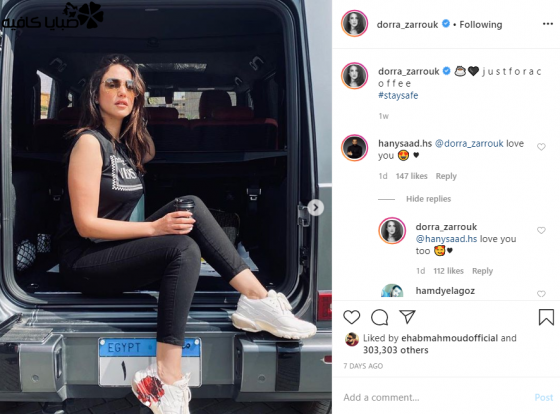Reply to dorra_zarrouk's love you too comment
Image resolution: width=560 pixels, height=414 pixels.
[482, 271]
